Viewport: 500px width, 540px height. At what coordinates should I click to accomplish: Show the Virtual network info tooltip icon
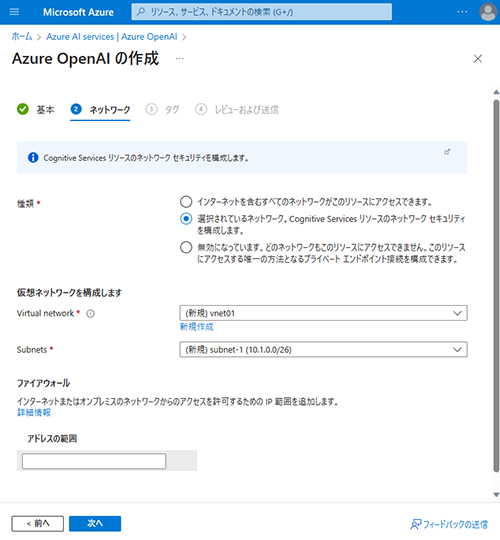coord(91,314)
